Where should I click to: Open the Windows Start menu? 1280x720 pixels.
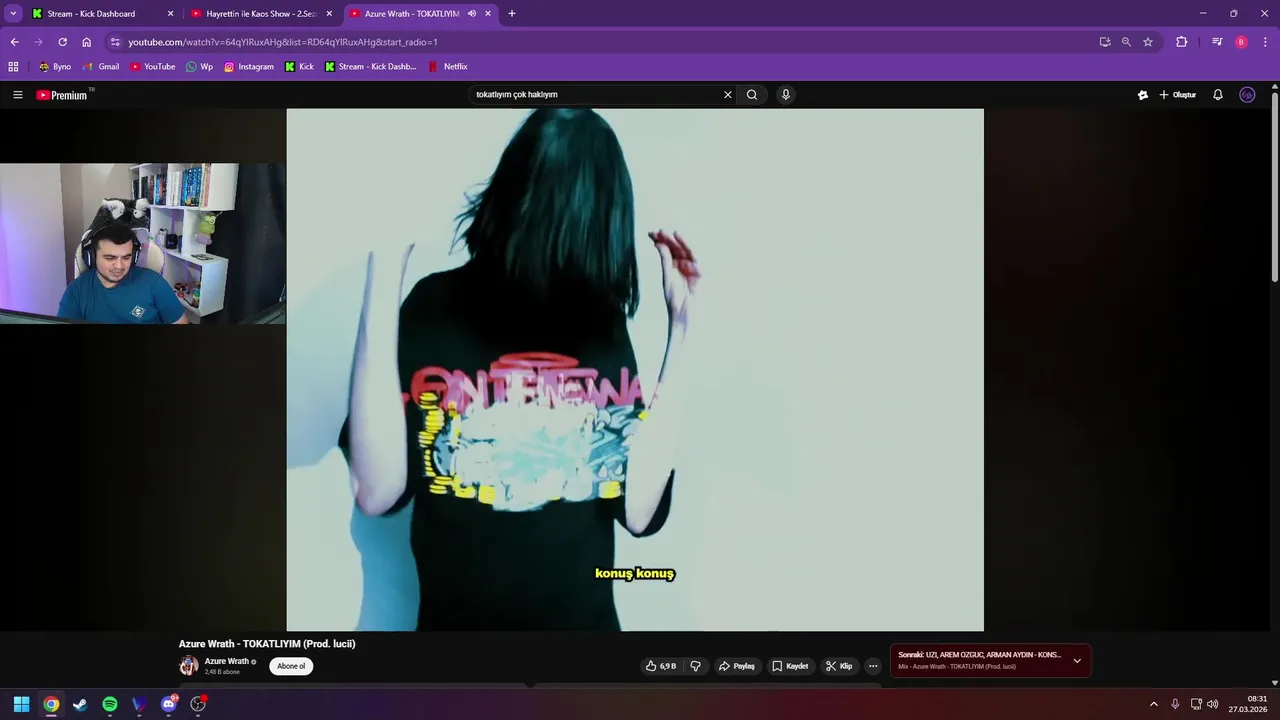pyautogui.click(x=21, y=704)
